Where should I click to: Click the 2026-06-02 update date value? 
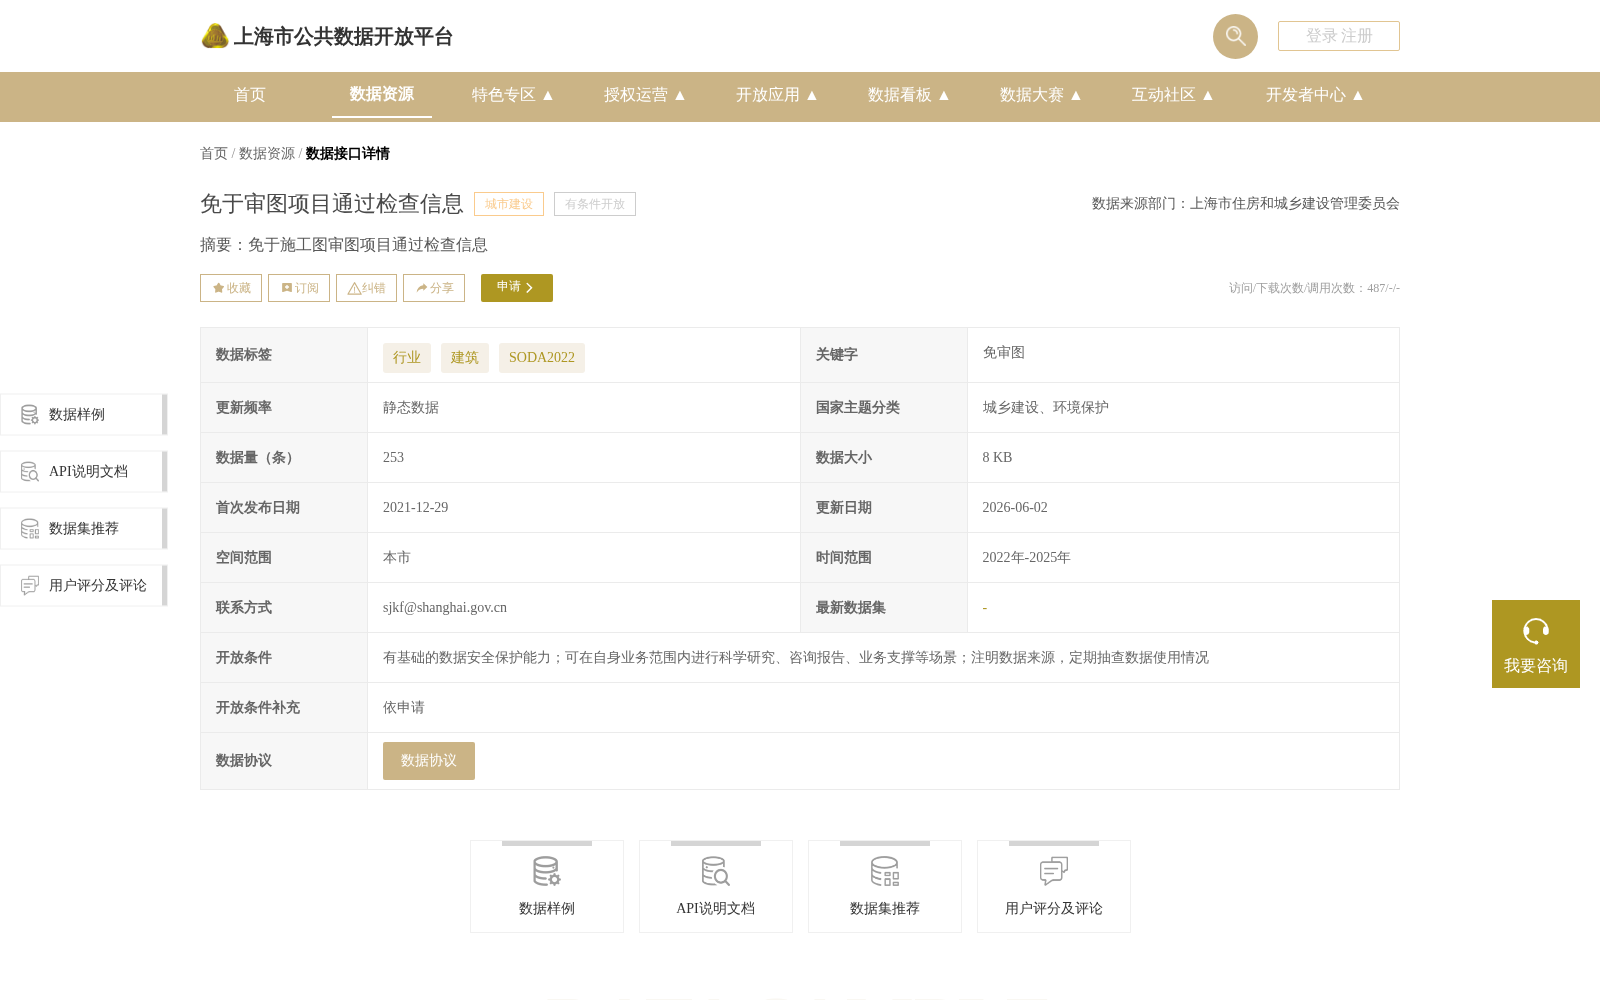(1015, 507)
